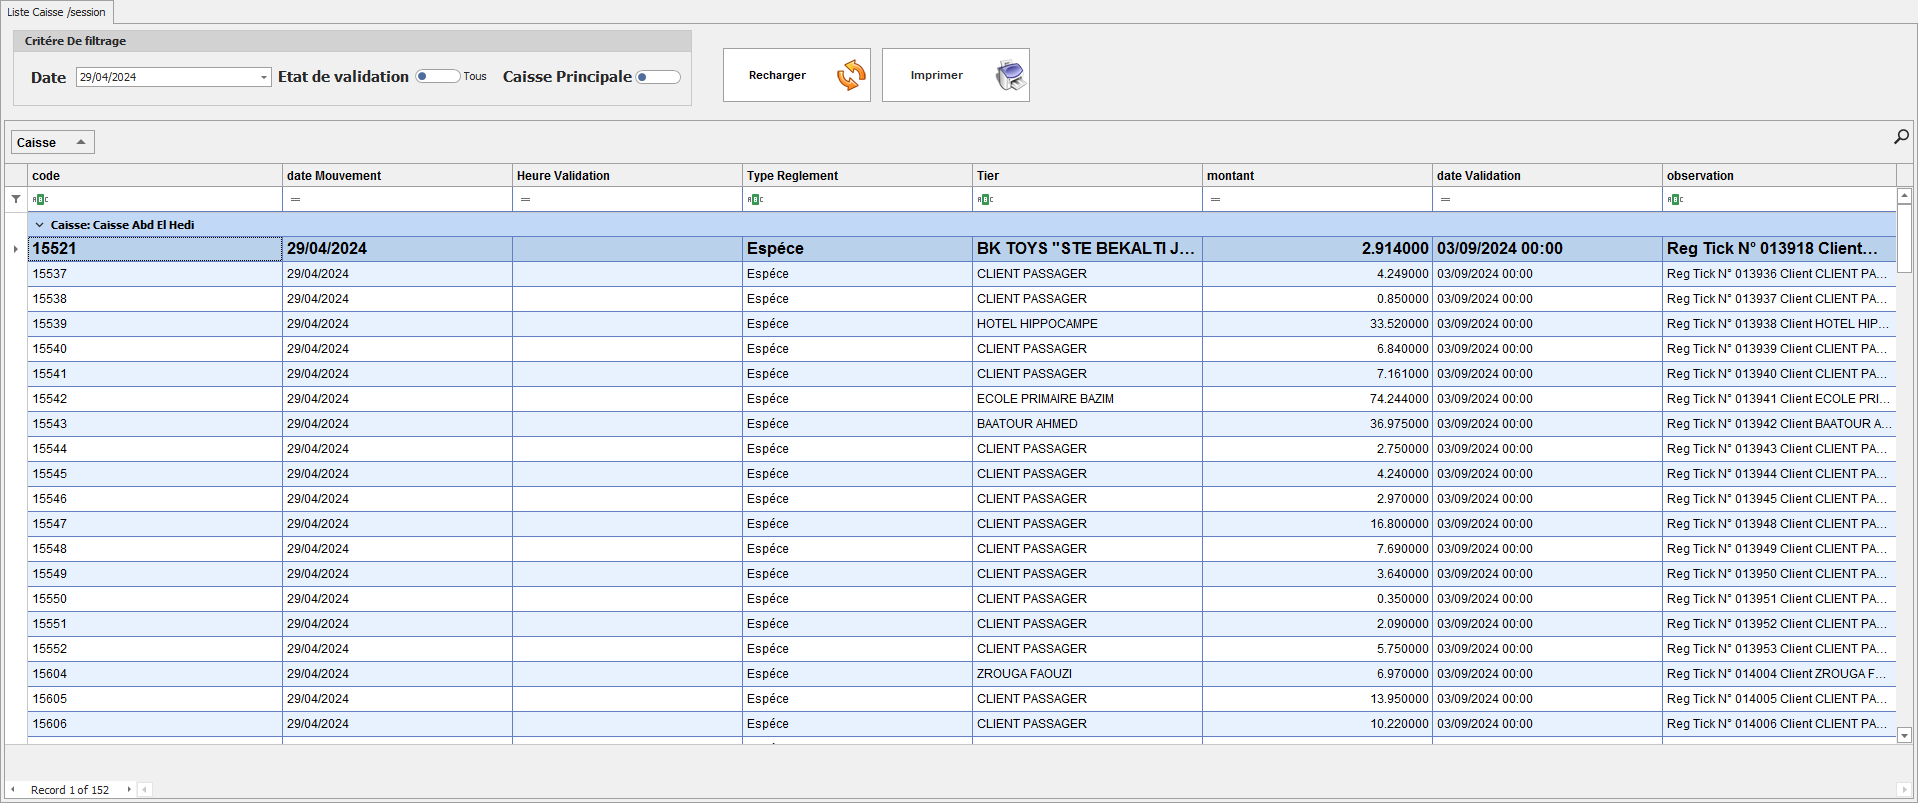
Task: Select row with code 15542
Action: (50, 399)
